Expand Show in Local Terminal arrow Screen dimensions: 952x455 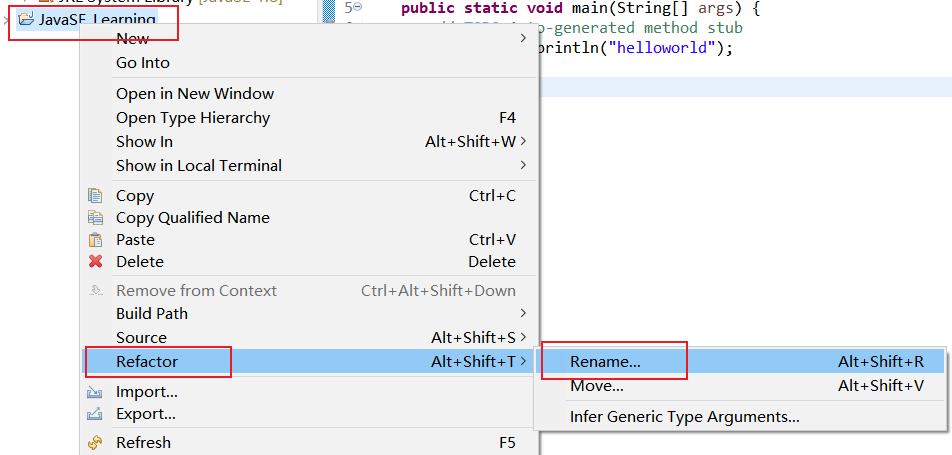(523, 165)
